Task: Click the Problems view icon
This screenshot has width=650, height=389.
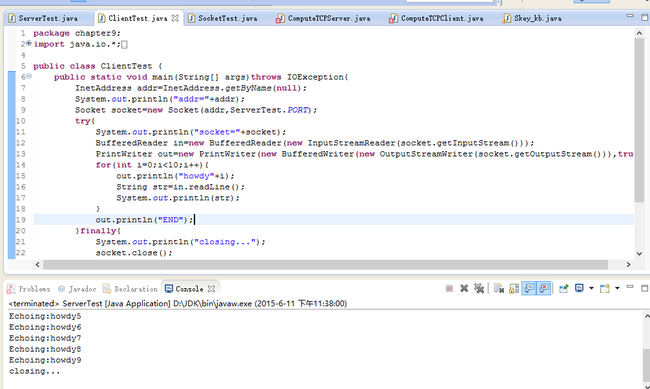Action: coord(12,289)
